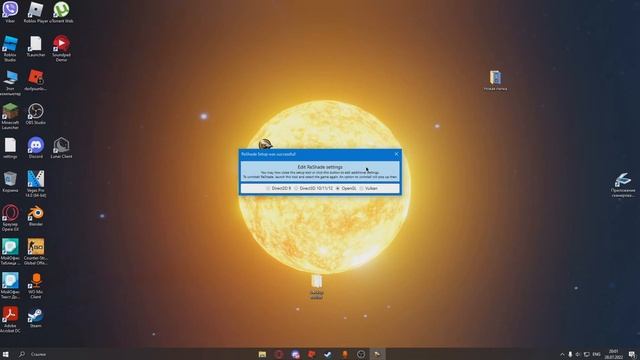The image size is (640, 360).
Task: Select the This PC computer icon
Action: (x=10, y=82)
